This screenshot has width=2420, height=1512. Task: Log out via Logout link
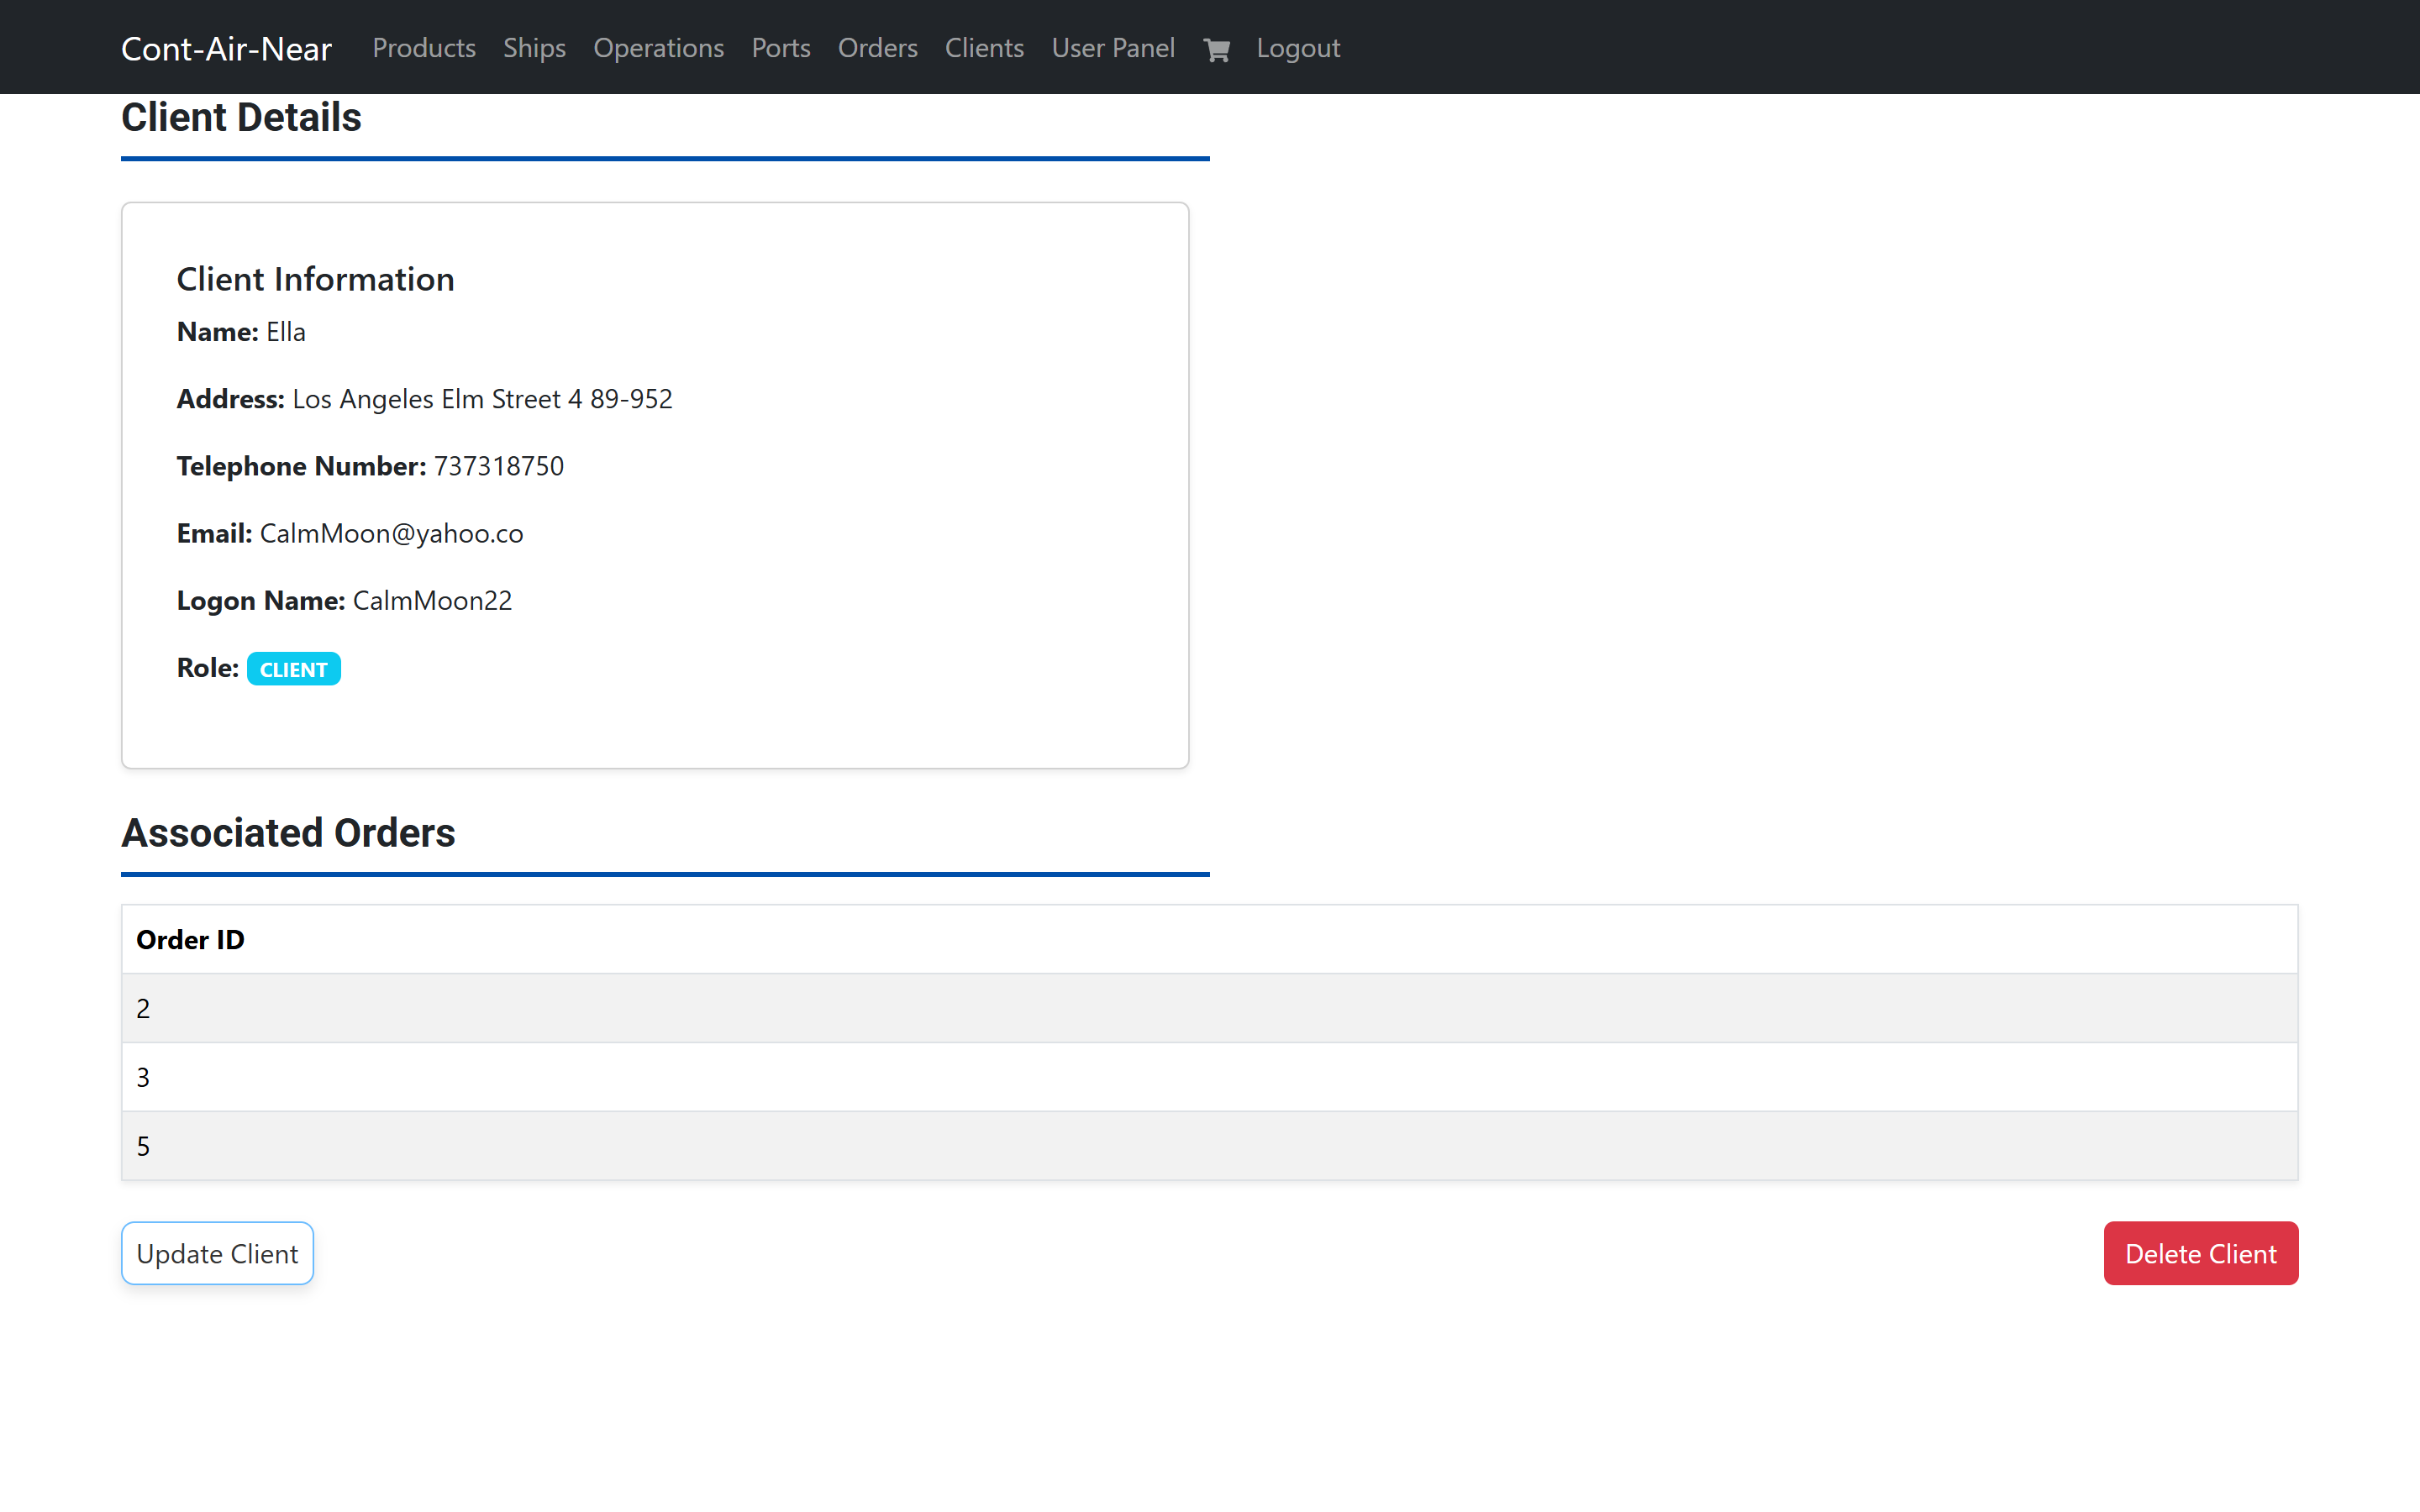click(x=1298, y=48)
